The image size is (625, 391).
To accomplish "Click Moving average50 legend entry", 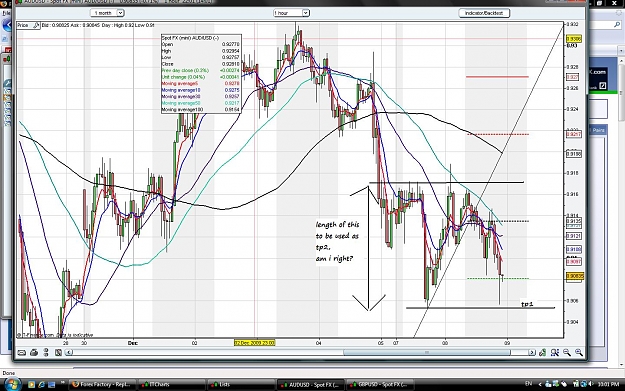I will 200,103.
